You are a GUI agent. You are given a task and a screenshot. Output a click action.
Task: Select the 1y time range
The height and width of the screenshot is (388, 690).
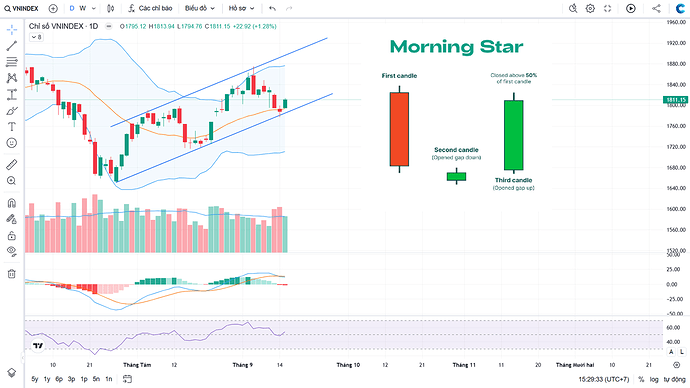coord(47,379)
